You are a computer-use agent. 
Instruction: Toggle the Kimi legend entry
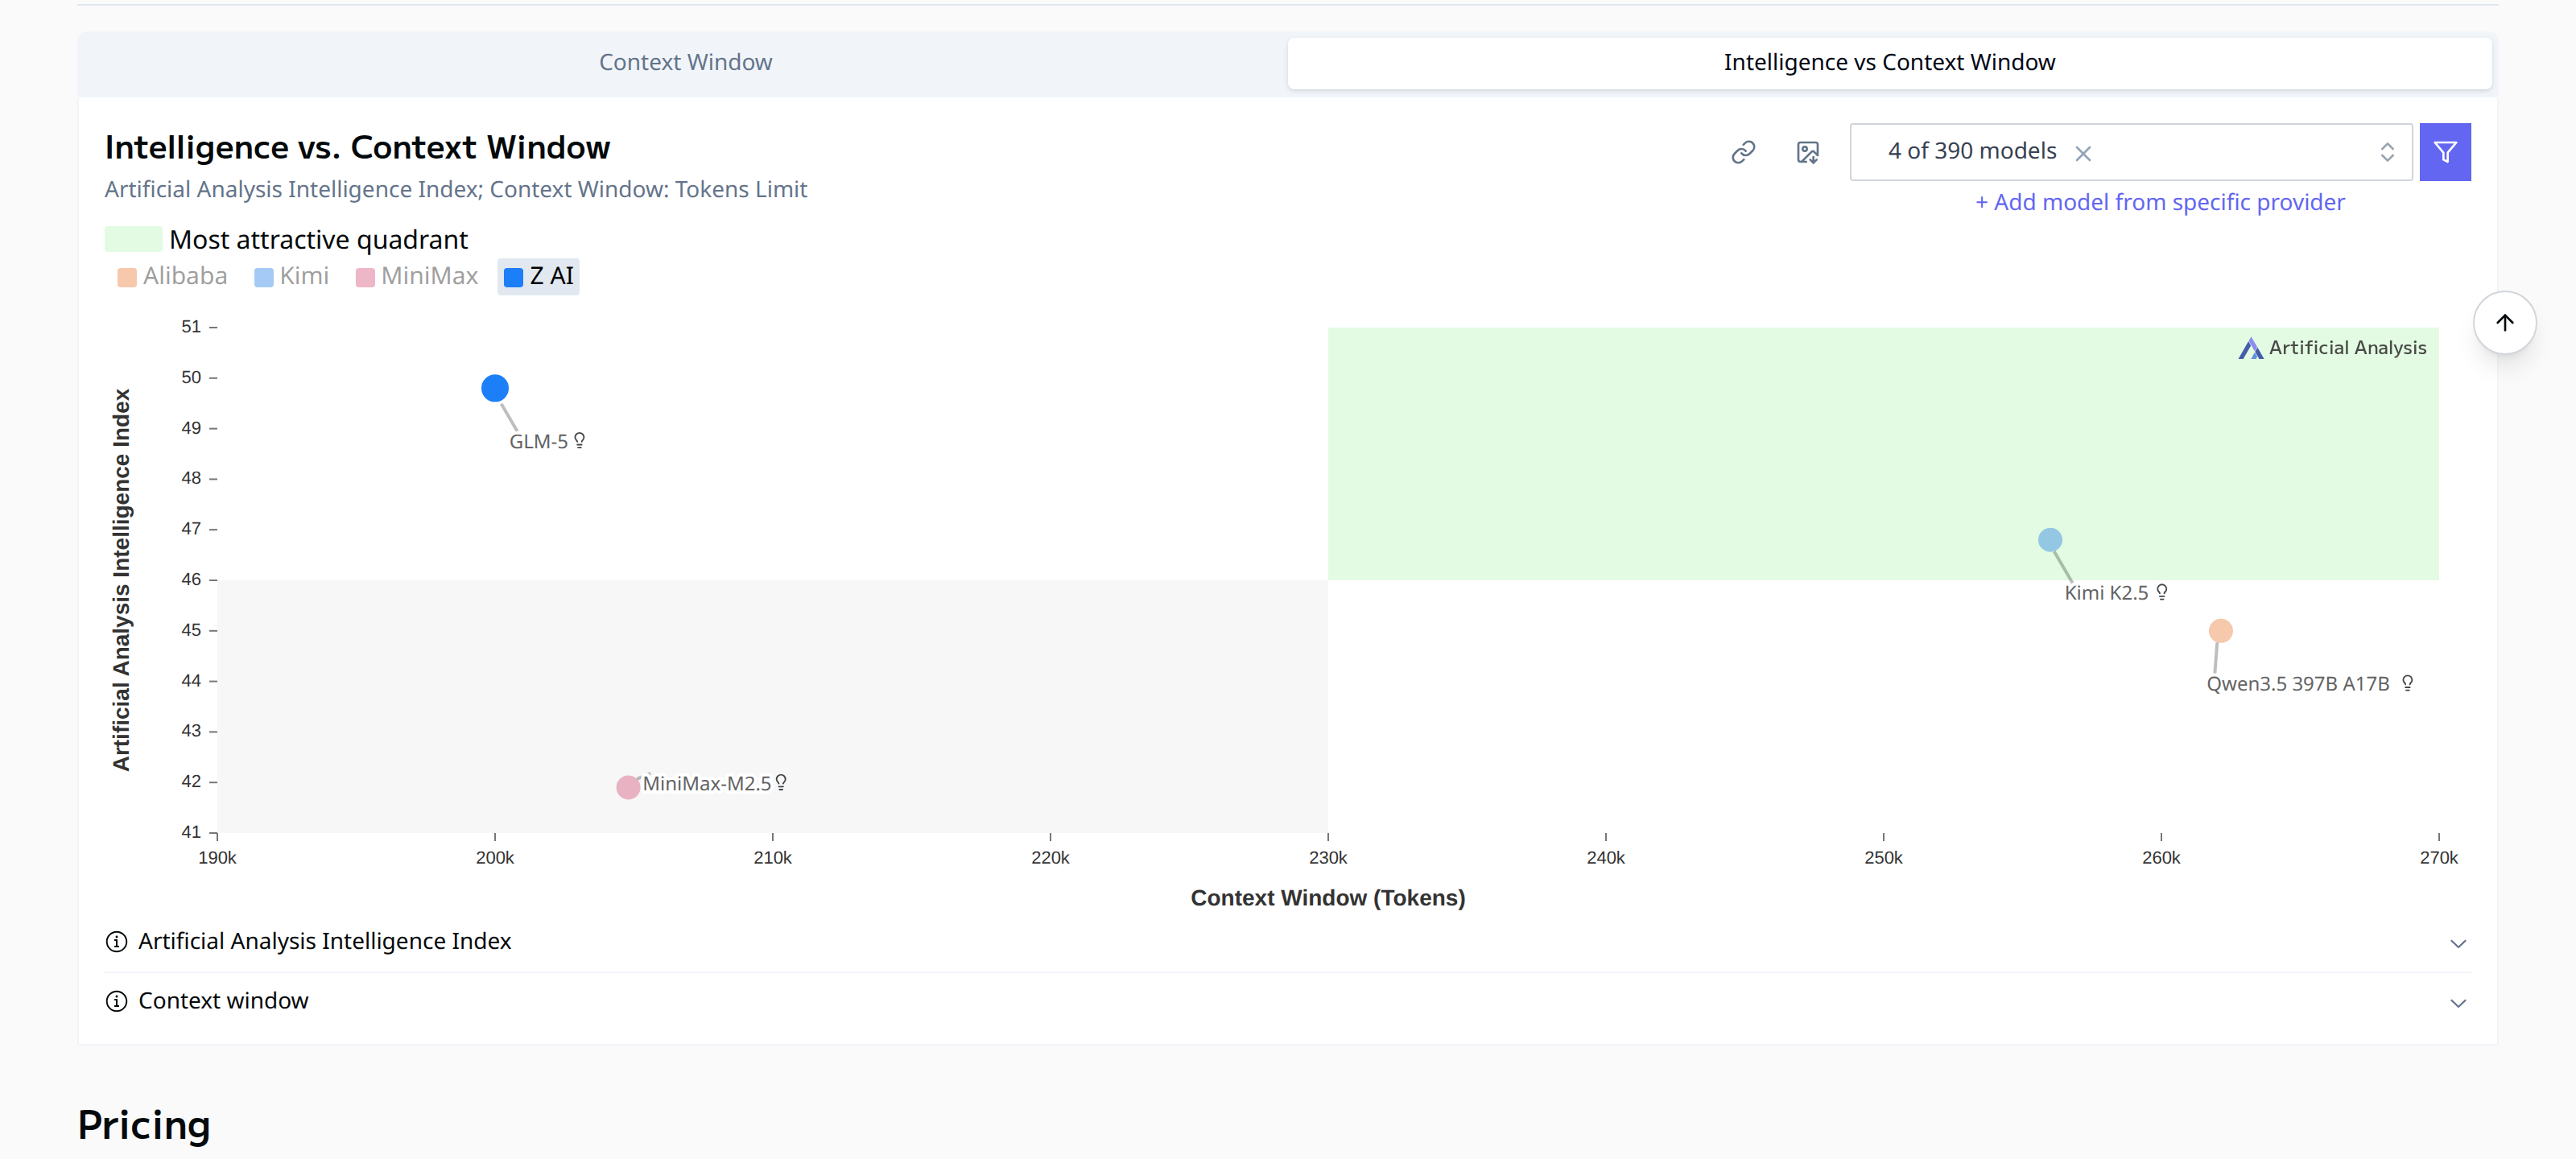tap(291, 276)
